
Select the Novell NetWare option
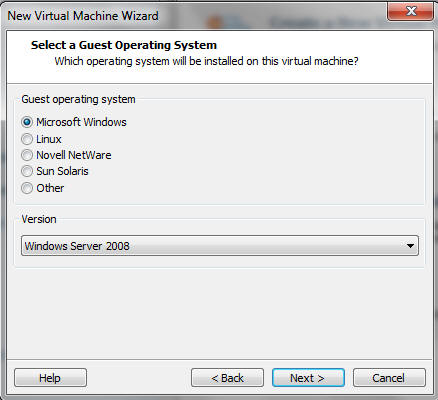27,155
